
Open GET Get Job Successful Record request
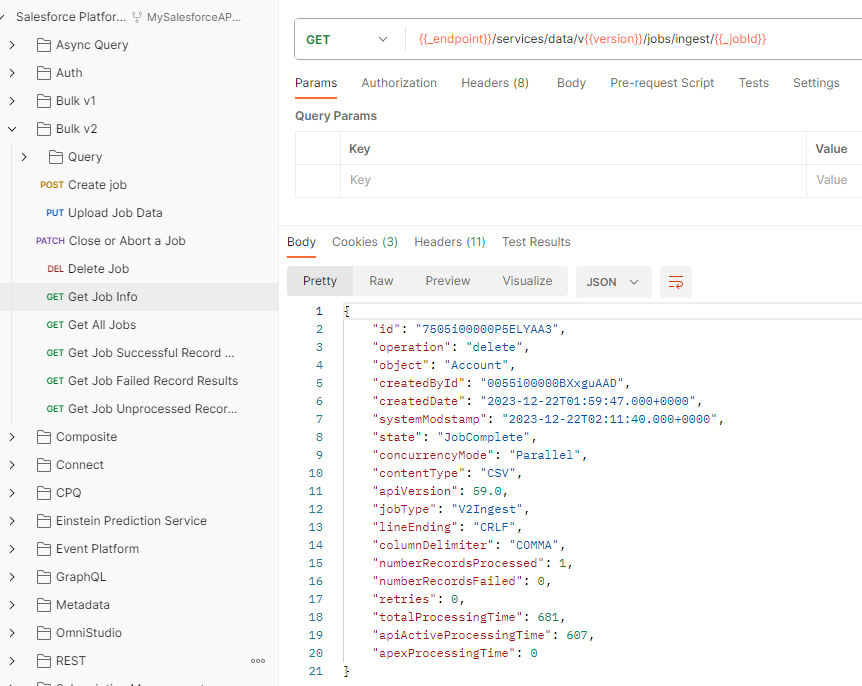pyautogui.click(x=139, y=353)
